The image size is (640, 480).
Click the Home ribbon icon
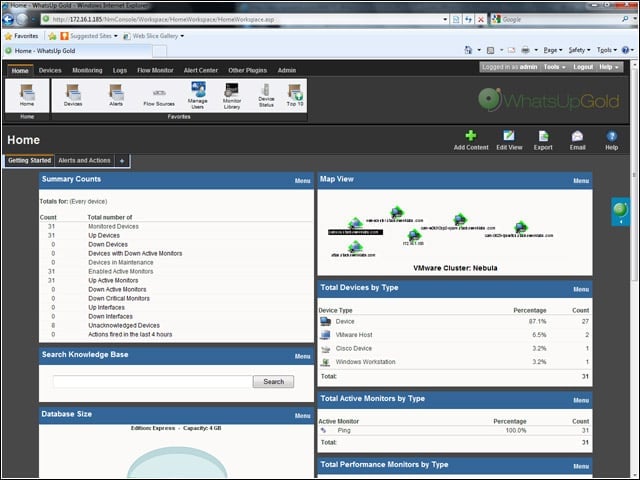pyautogui.click(x=27, y=95)
